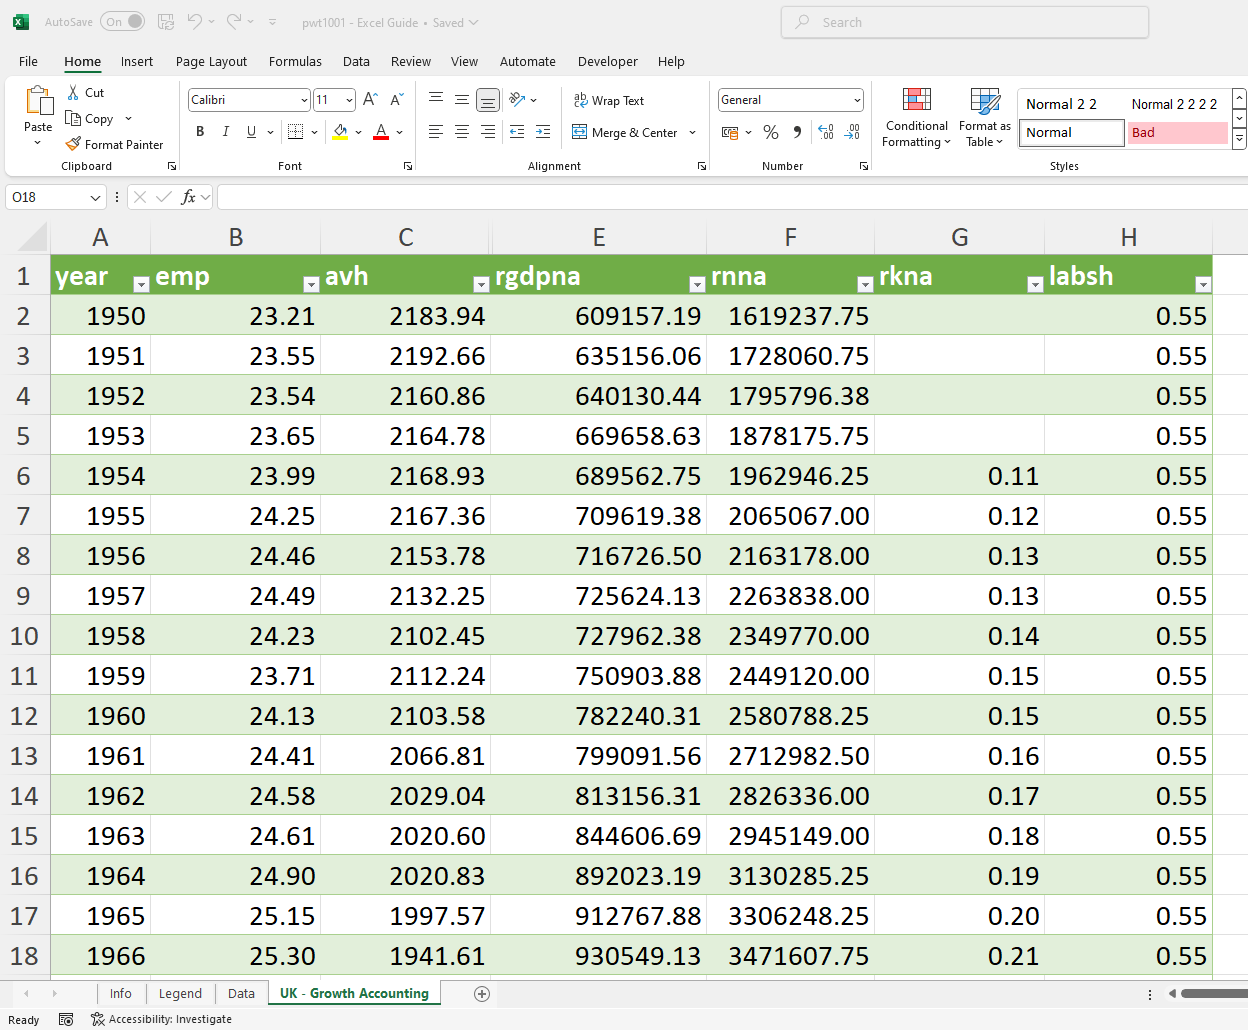
Task: Click the Format Painter brush icon
Action: 73,144
